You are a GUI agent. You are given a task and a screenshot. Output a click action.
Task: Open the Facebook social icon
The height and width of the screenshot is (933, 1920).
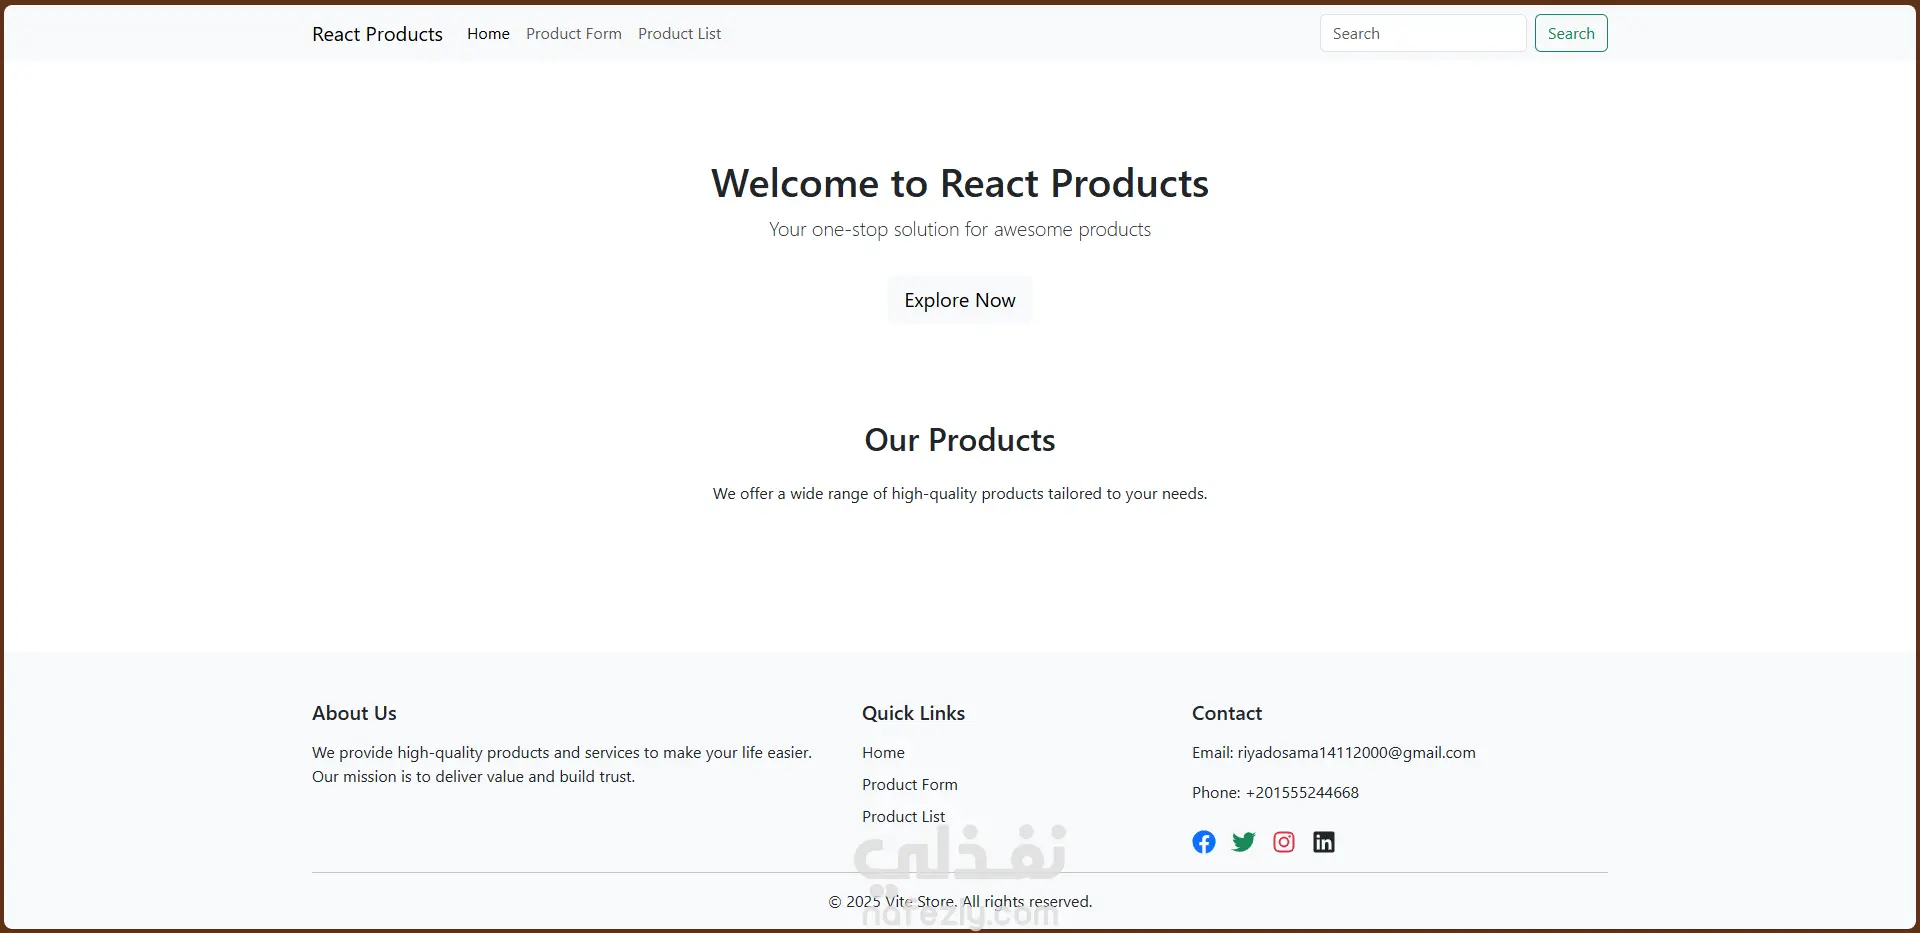(1204, 842)
